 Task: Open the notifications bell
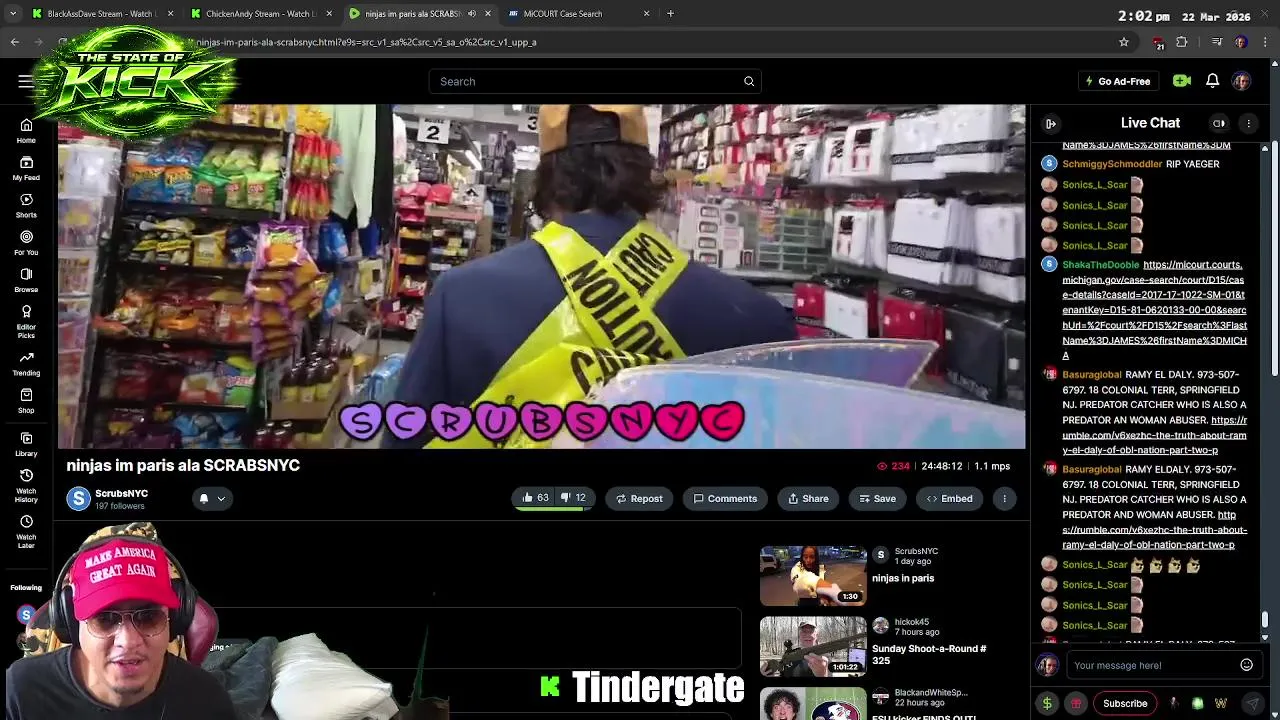[1212, 81]
